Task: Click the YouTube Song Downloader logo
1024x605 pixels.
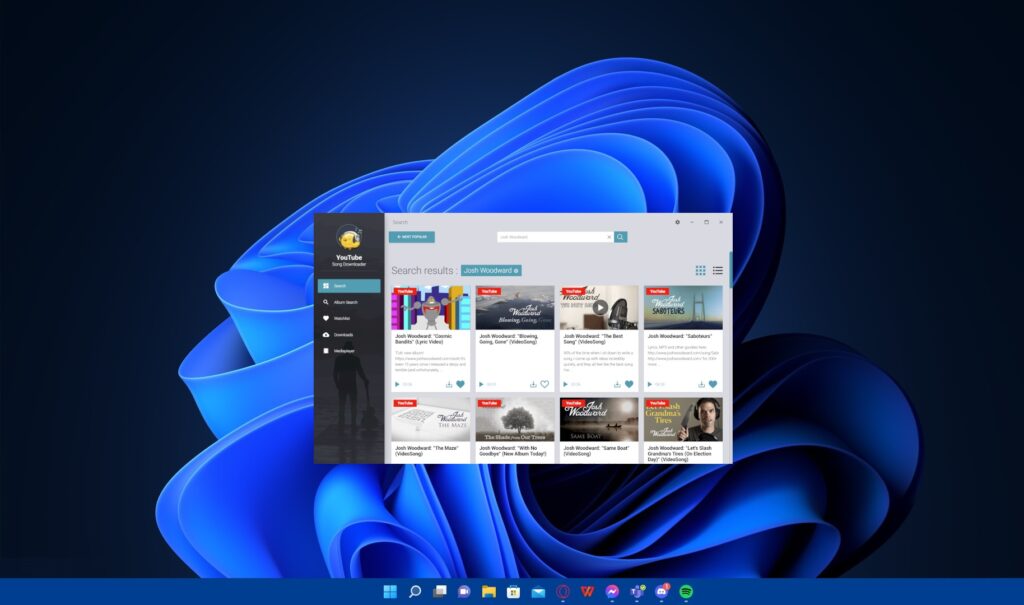Action: tap(349, 238)
